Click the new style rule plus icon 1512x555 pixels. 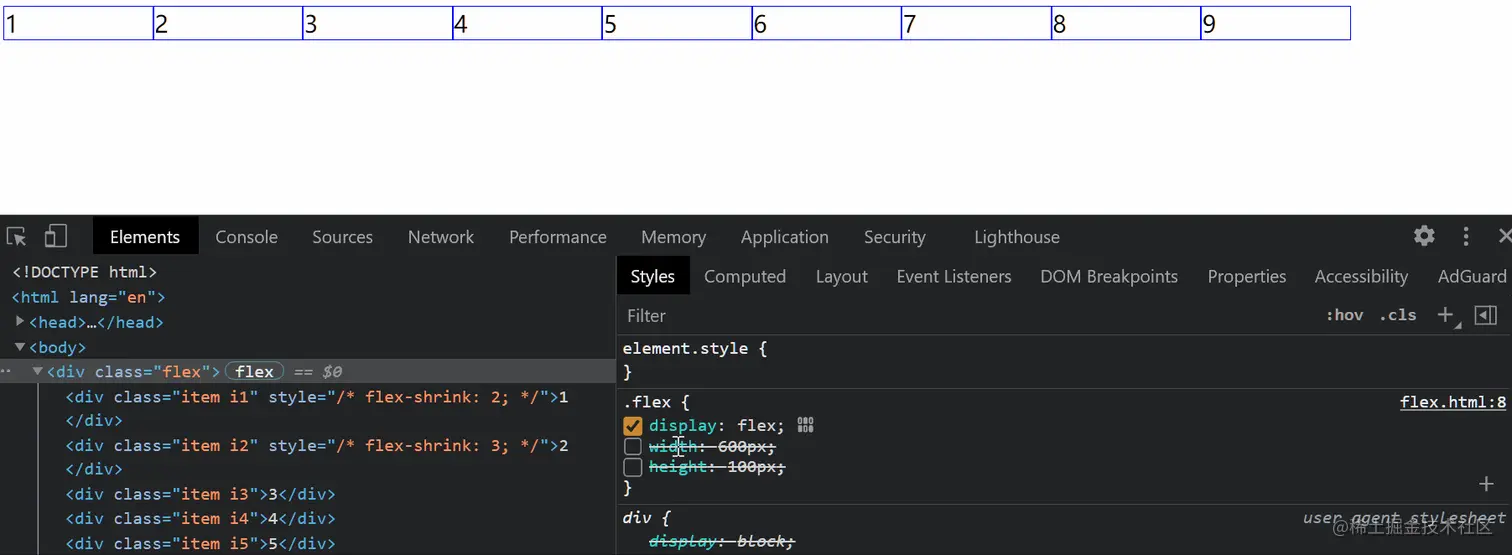[x=1445, y=315]
